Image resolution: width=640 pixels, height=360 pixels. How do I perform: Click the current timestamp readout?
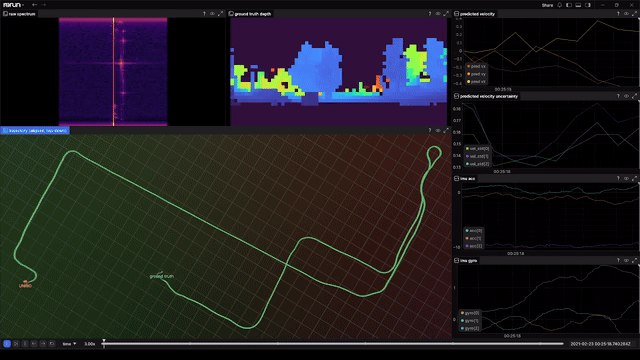[600, 344]
